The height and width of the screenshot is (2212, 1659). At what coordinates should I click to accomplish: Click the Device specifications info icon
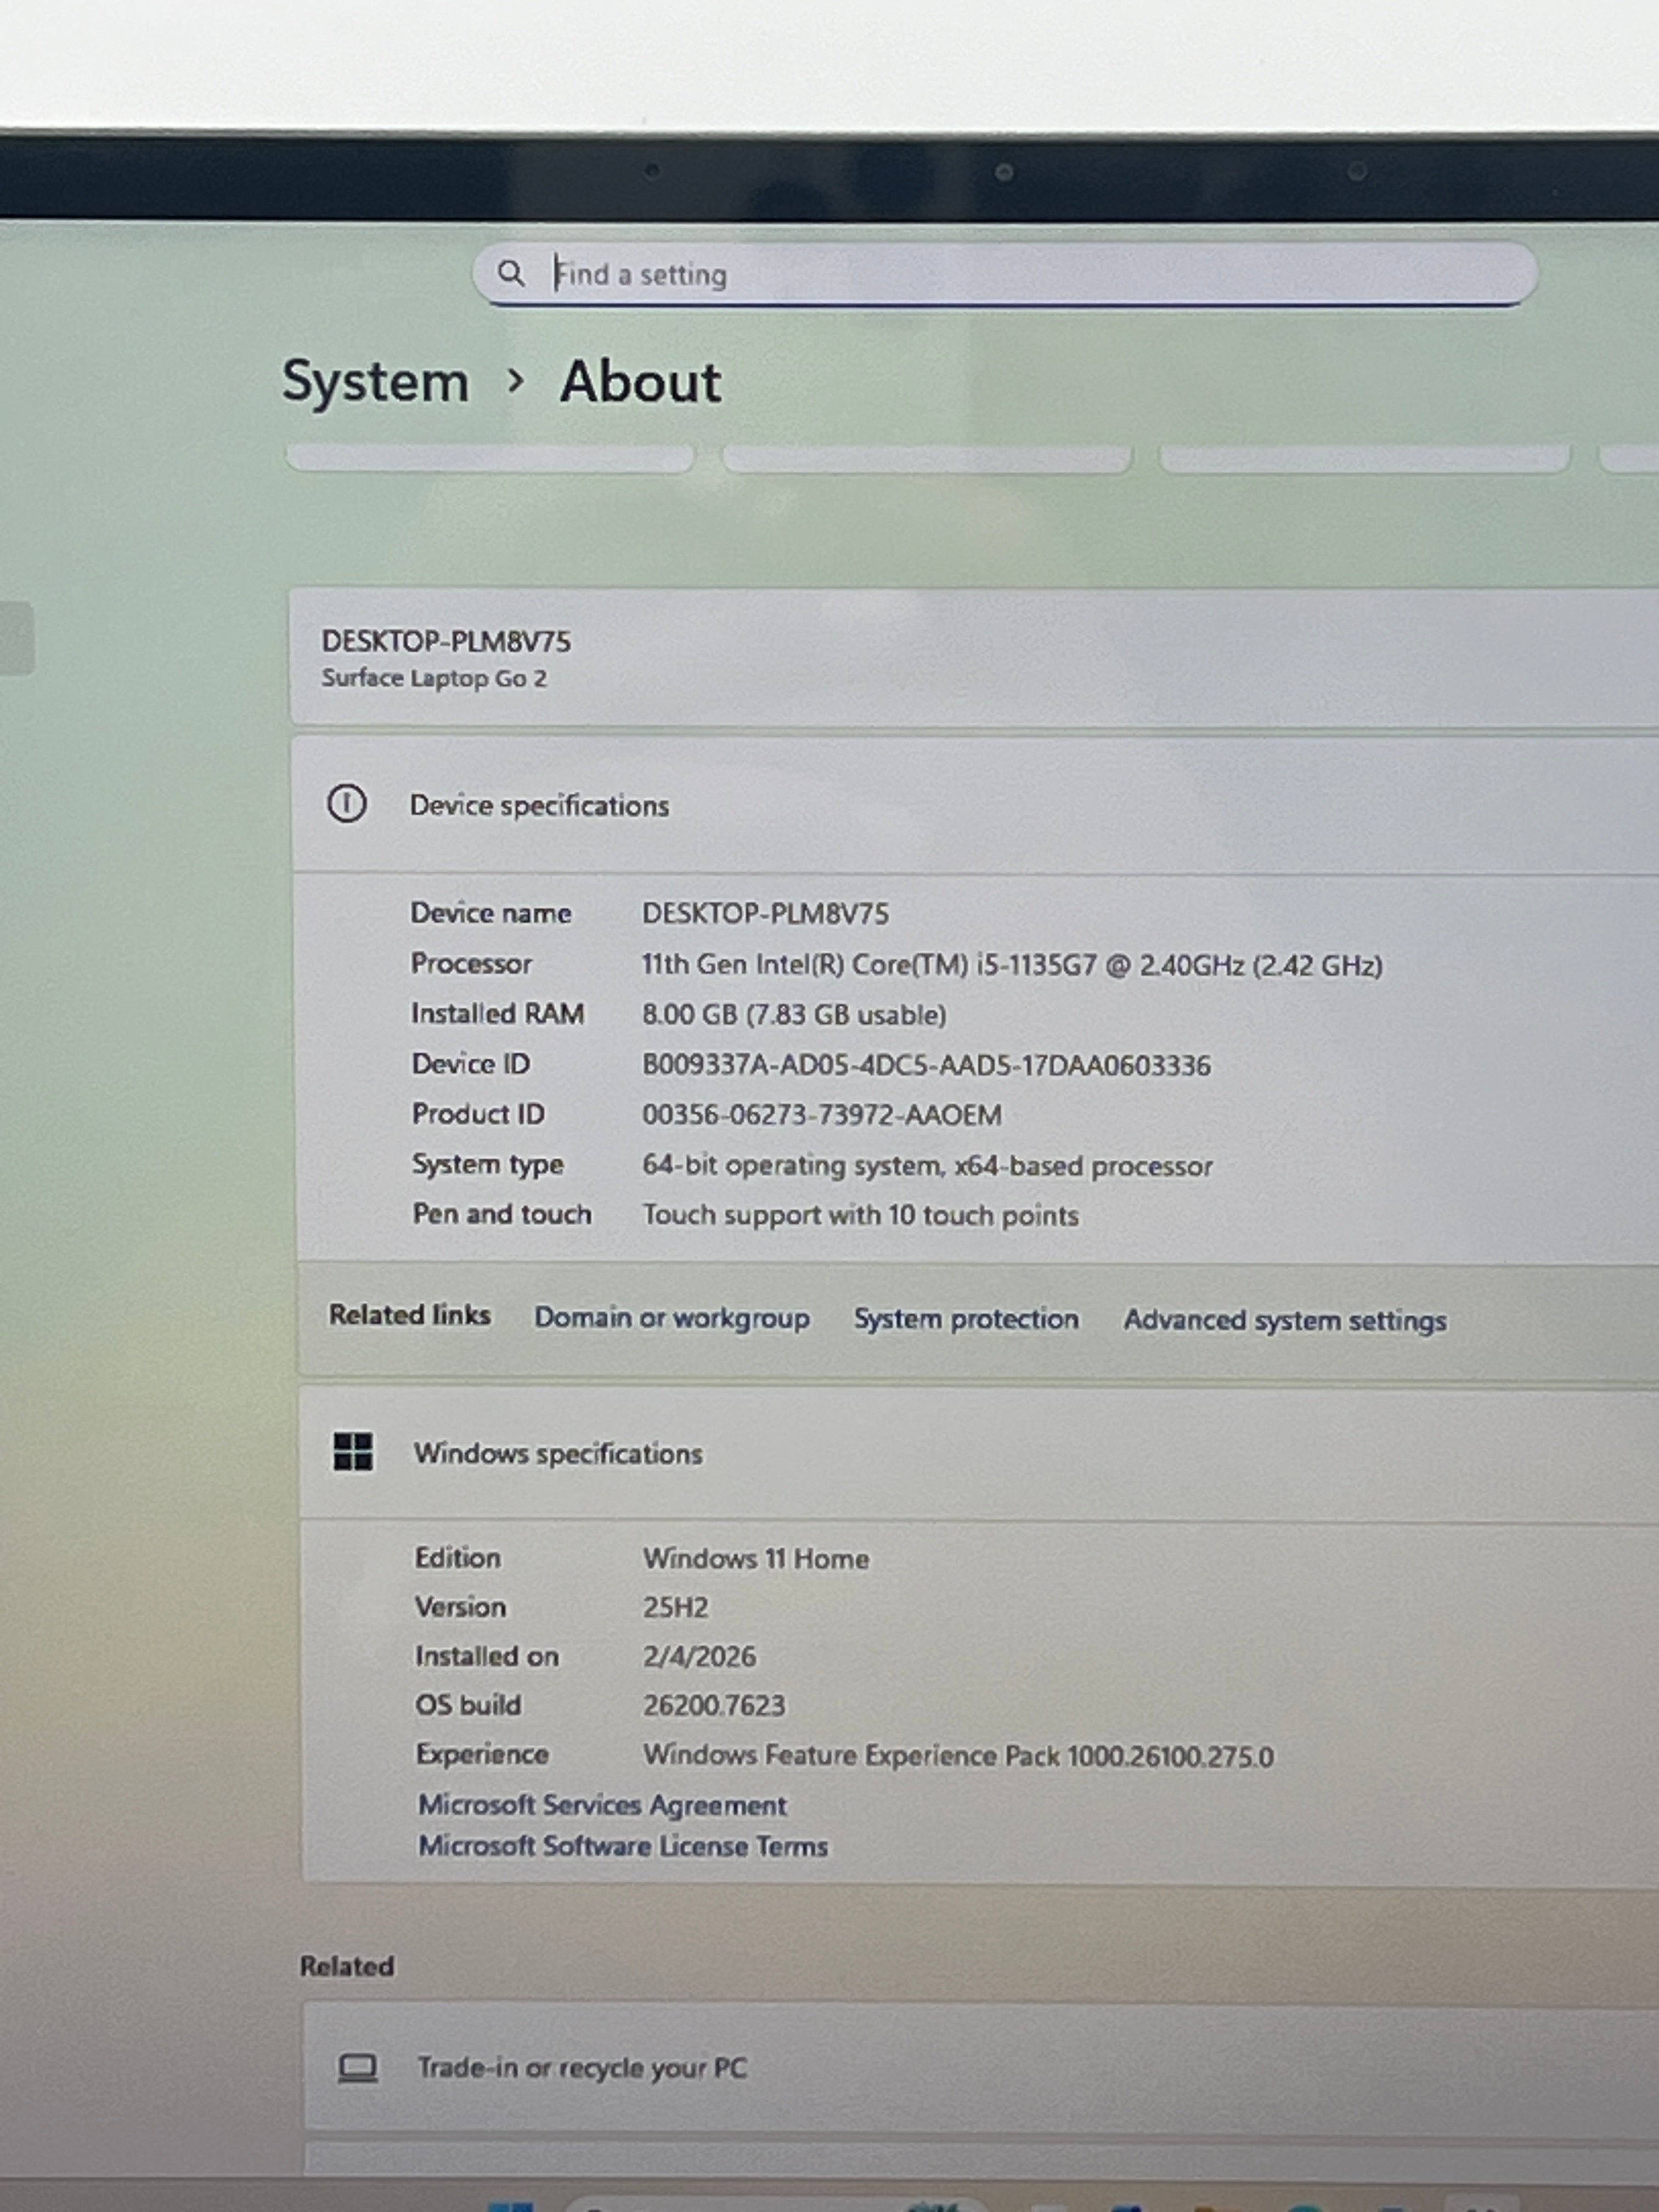coord(347,804)
